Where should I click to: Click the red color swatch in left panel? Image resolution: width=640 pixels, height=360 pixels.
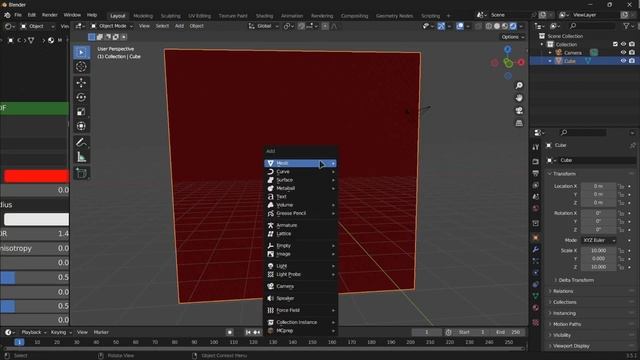[x=36, y=176]
